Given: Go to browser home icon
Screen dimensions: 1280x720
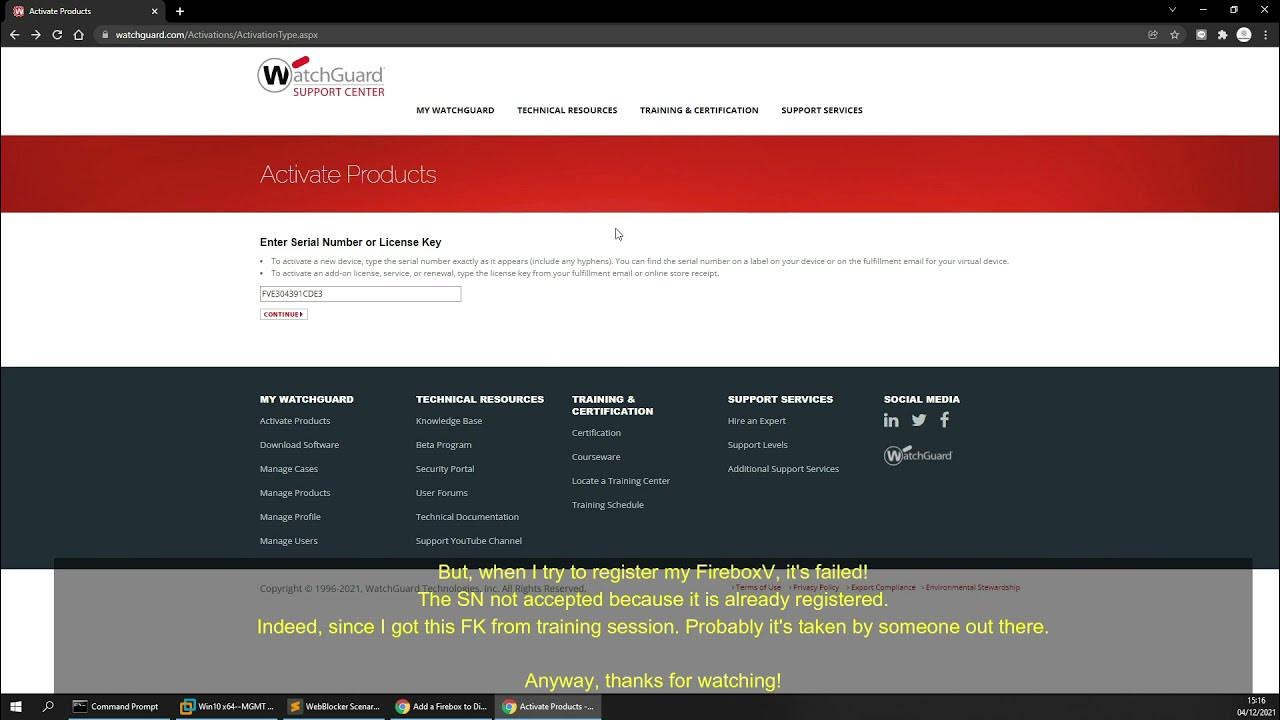Looking at the screenshot, I should point(79,34).
